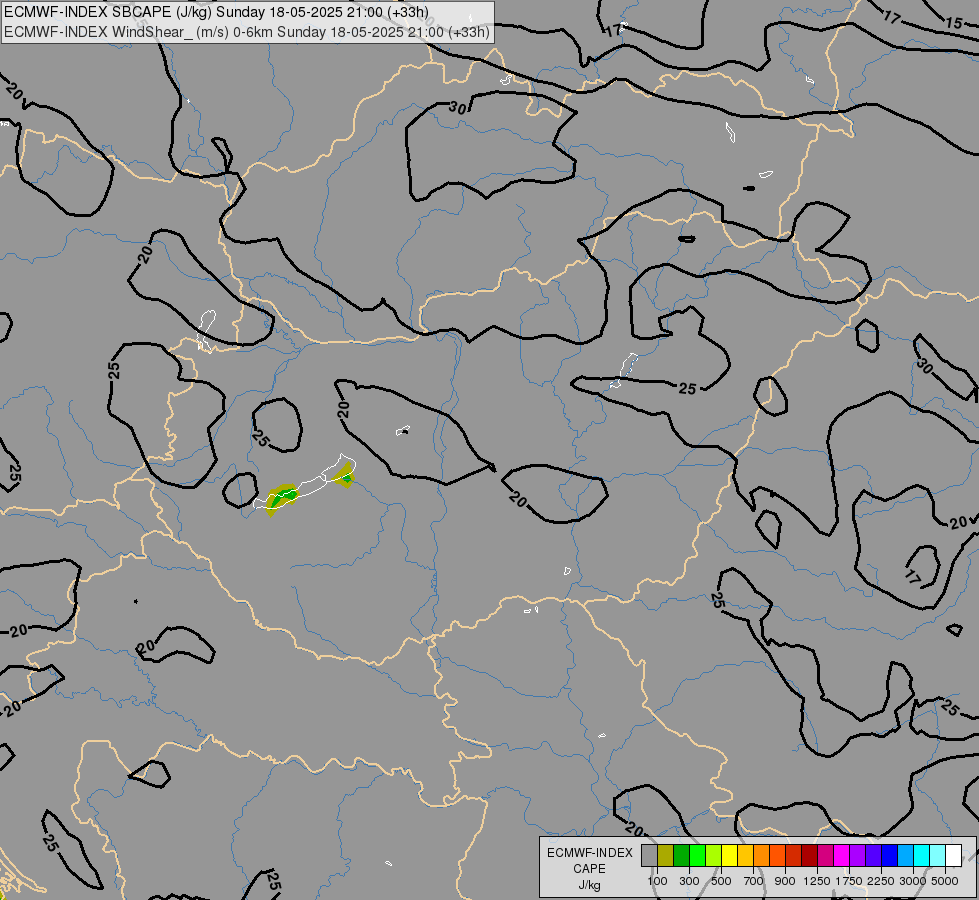Viewport: 979px width, 900px height.
Task: Click the SBCAPE title line in the header
Action: tap(216, 12)
